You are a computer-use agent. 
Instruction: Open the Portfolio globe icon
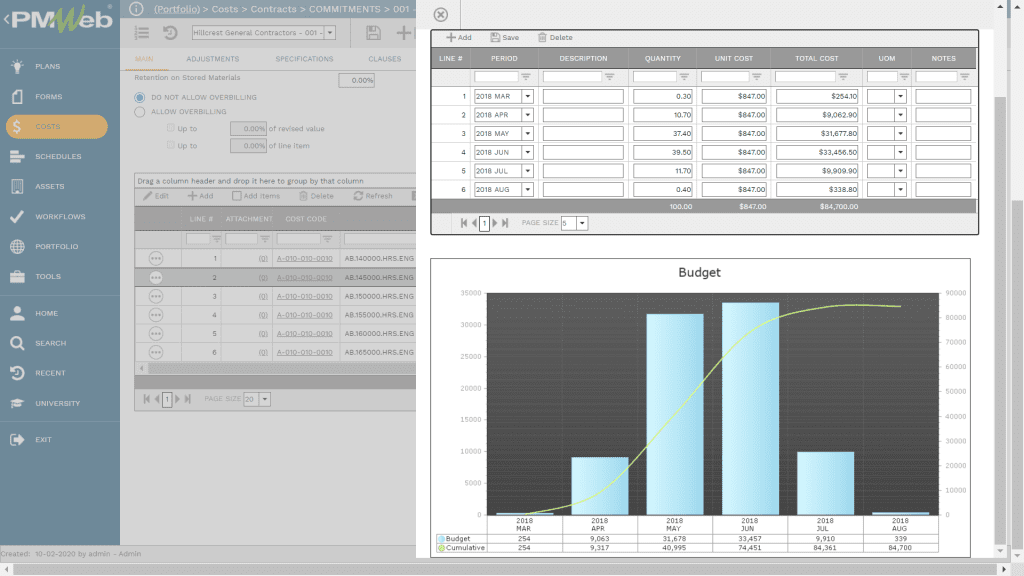pyautogui.click(x=17, y=247)
